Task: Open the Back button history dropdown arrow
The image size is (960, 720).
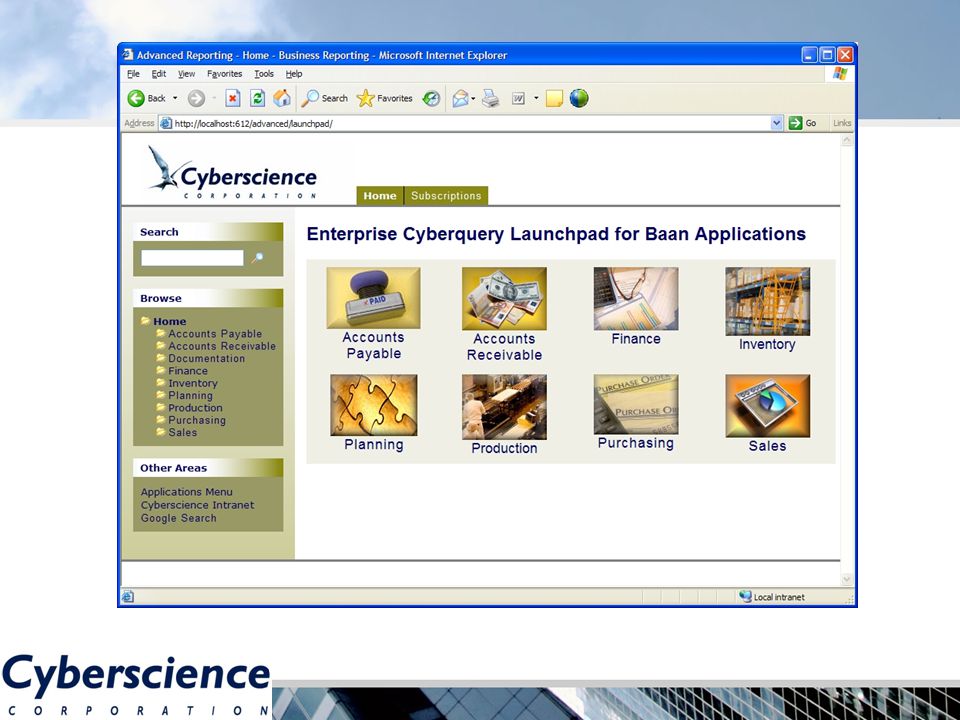Action: (x=175, y=98)
